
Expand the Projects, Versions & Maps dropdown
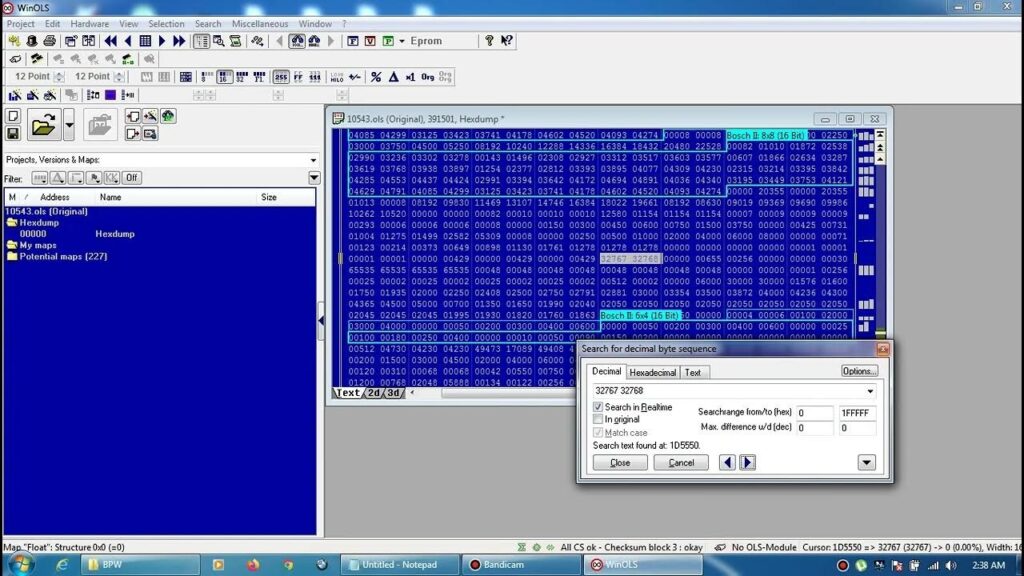313,160
